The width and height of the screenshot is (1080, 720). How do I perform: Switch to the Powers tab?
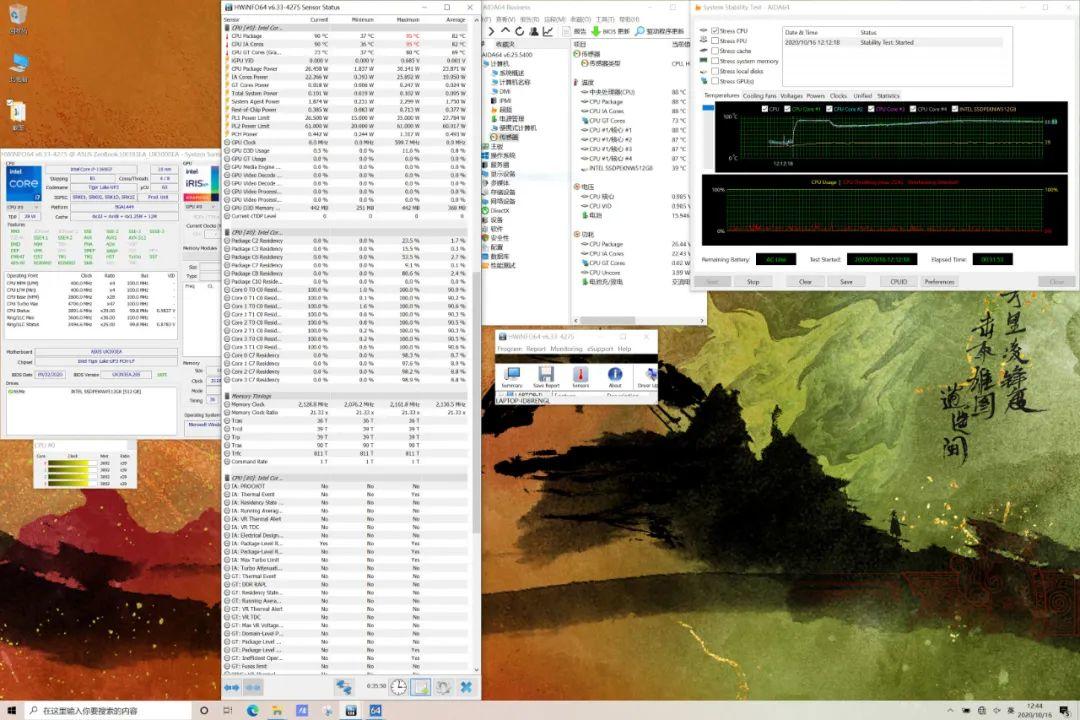pos(816,96)
